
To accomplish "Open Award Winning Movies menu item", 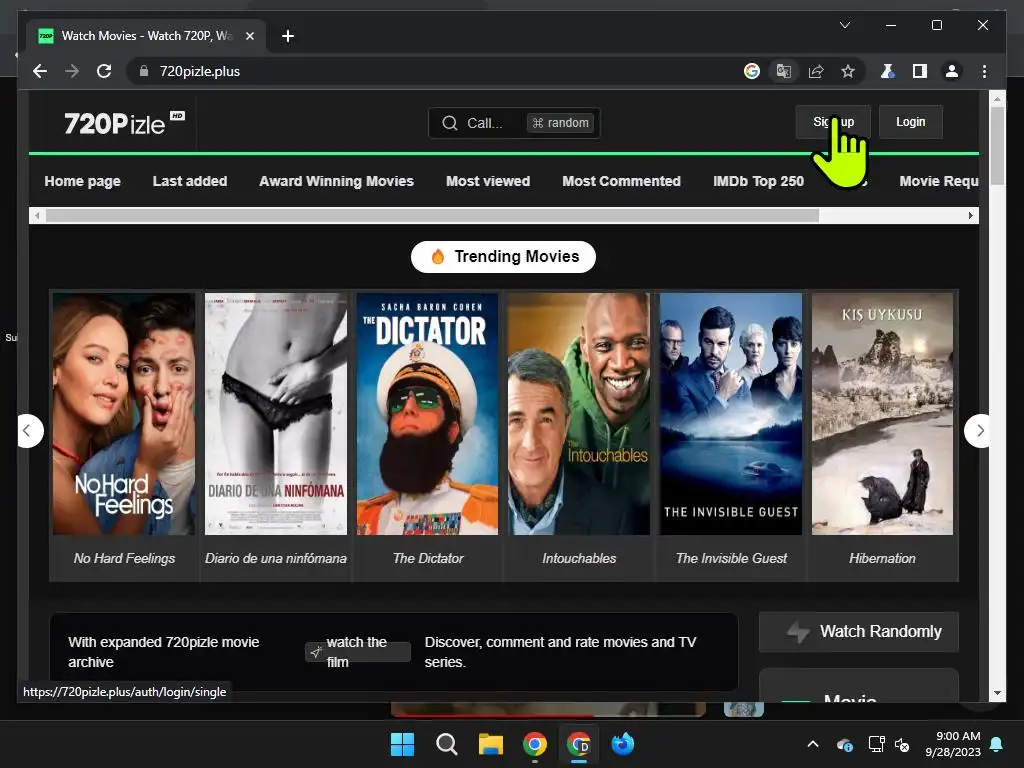I will (x=336, y=181).
